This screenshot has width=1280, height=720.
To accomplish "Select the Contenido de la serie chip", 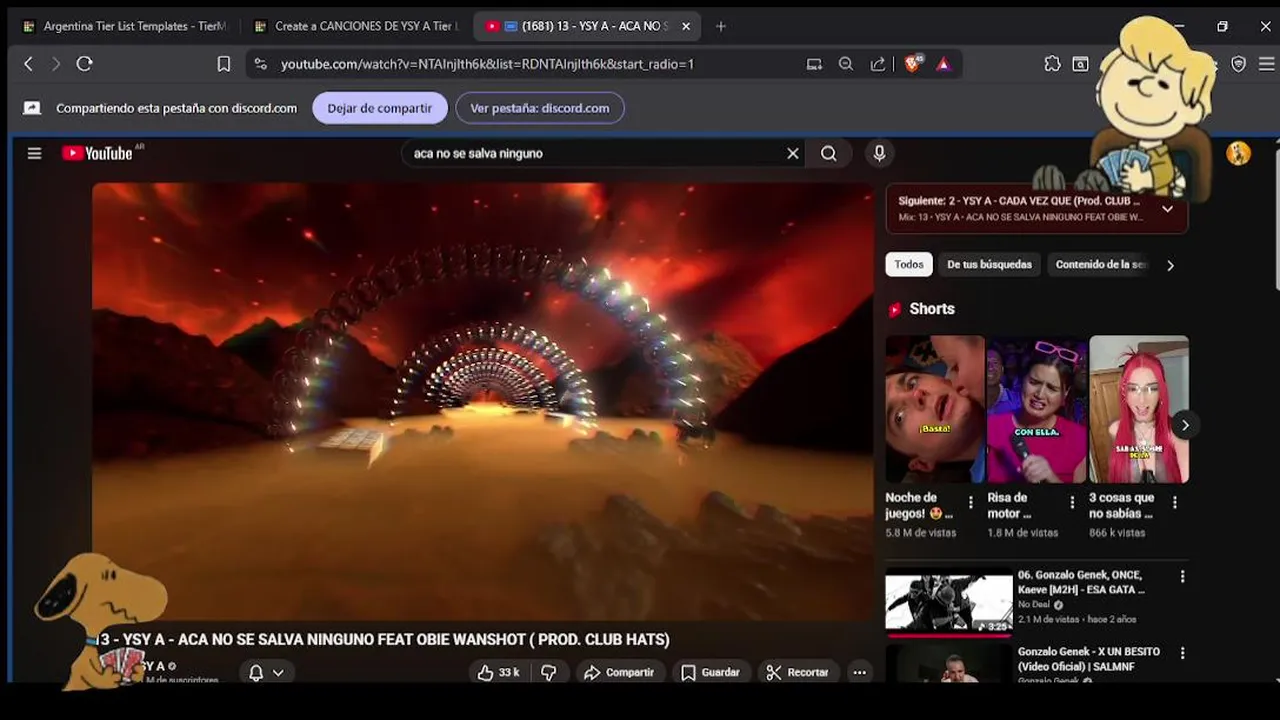I will point(1101,265).
